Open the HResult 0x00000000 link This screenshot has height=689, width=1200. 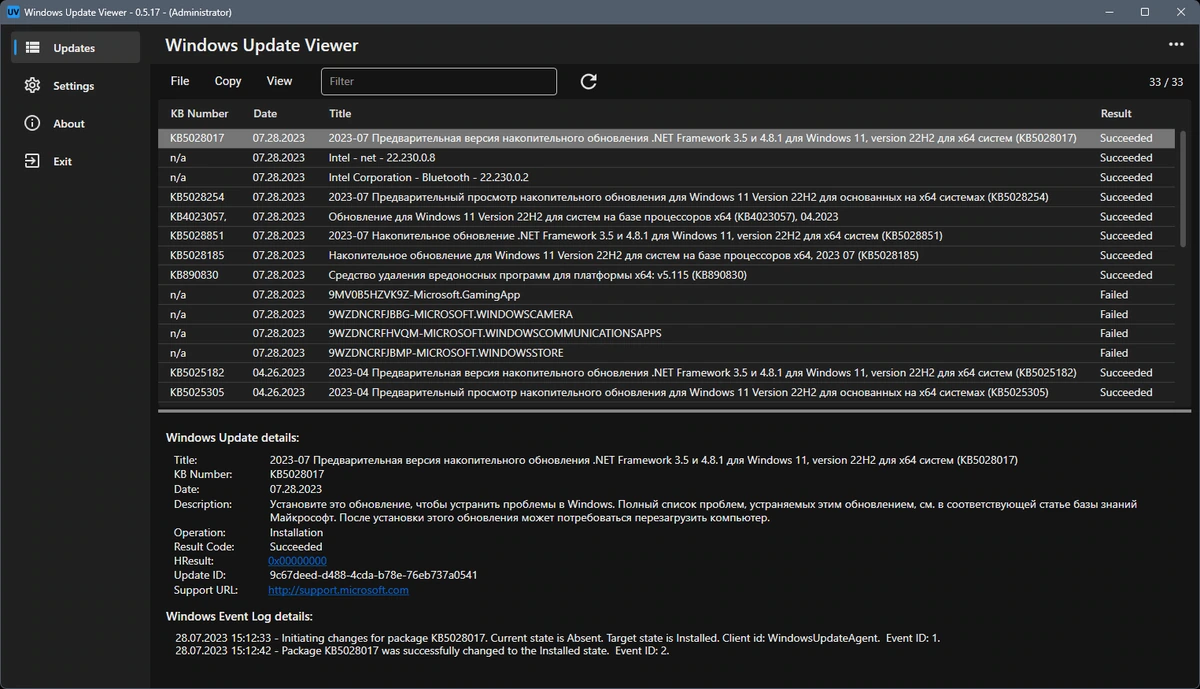pyautogui.click(x=297, y=561)
